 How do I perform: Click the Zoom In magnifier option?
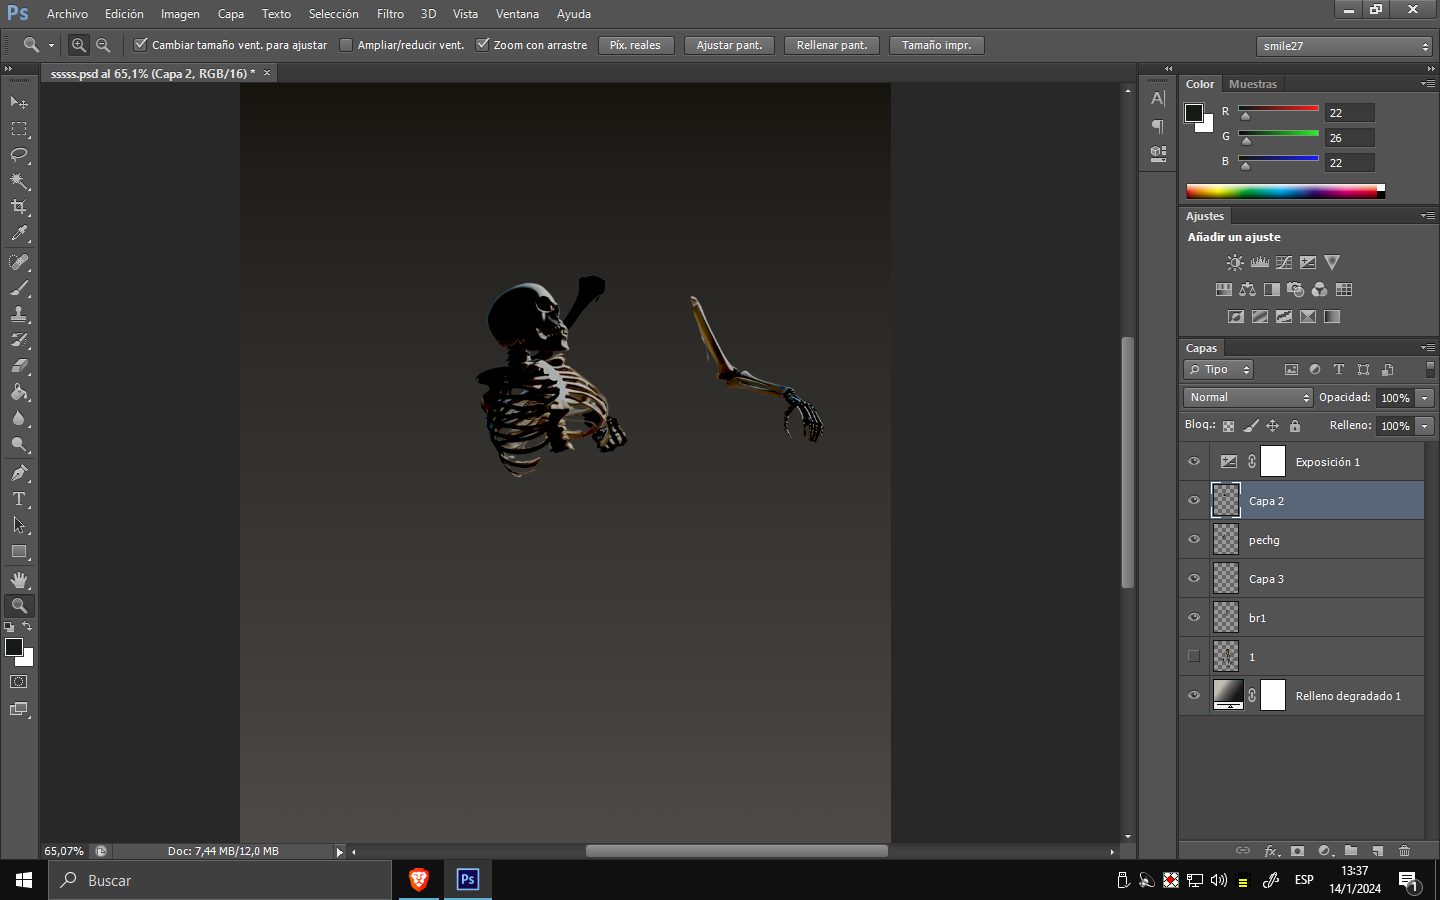(79, 45)
